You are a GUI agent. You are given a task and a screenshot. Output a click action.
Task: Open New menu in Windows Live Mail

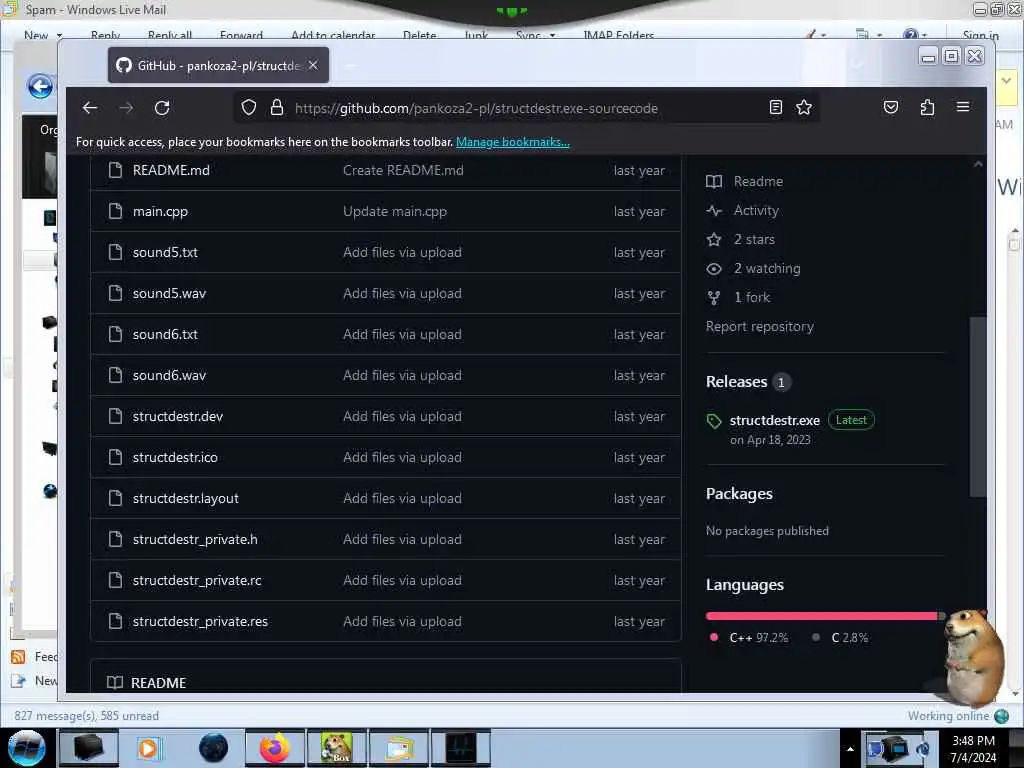43,35
